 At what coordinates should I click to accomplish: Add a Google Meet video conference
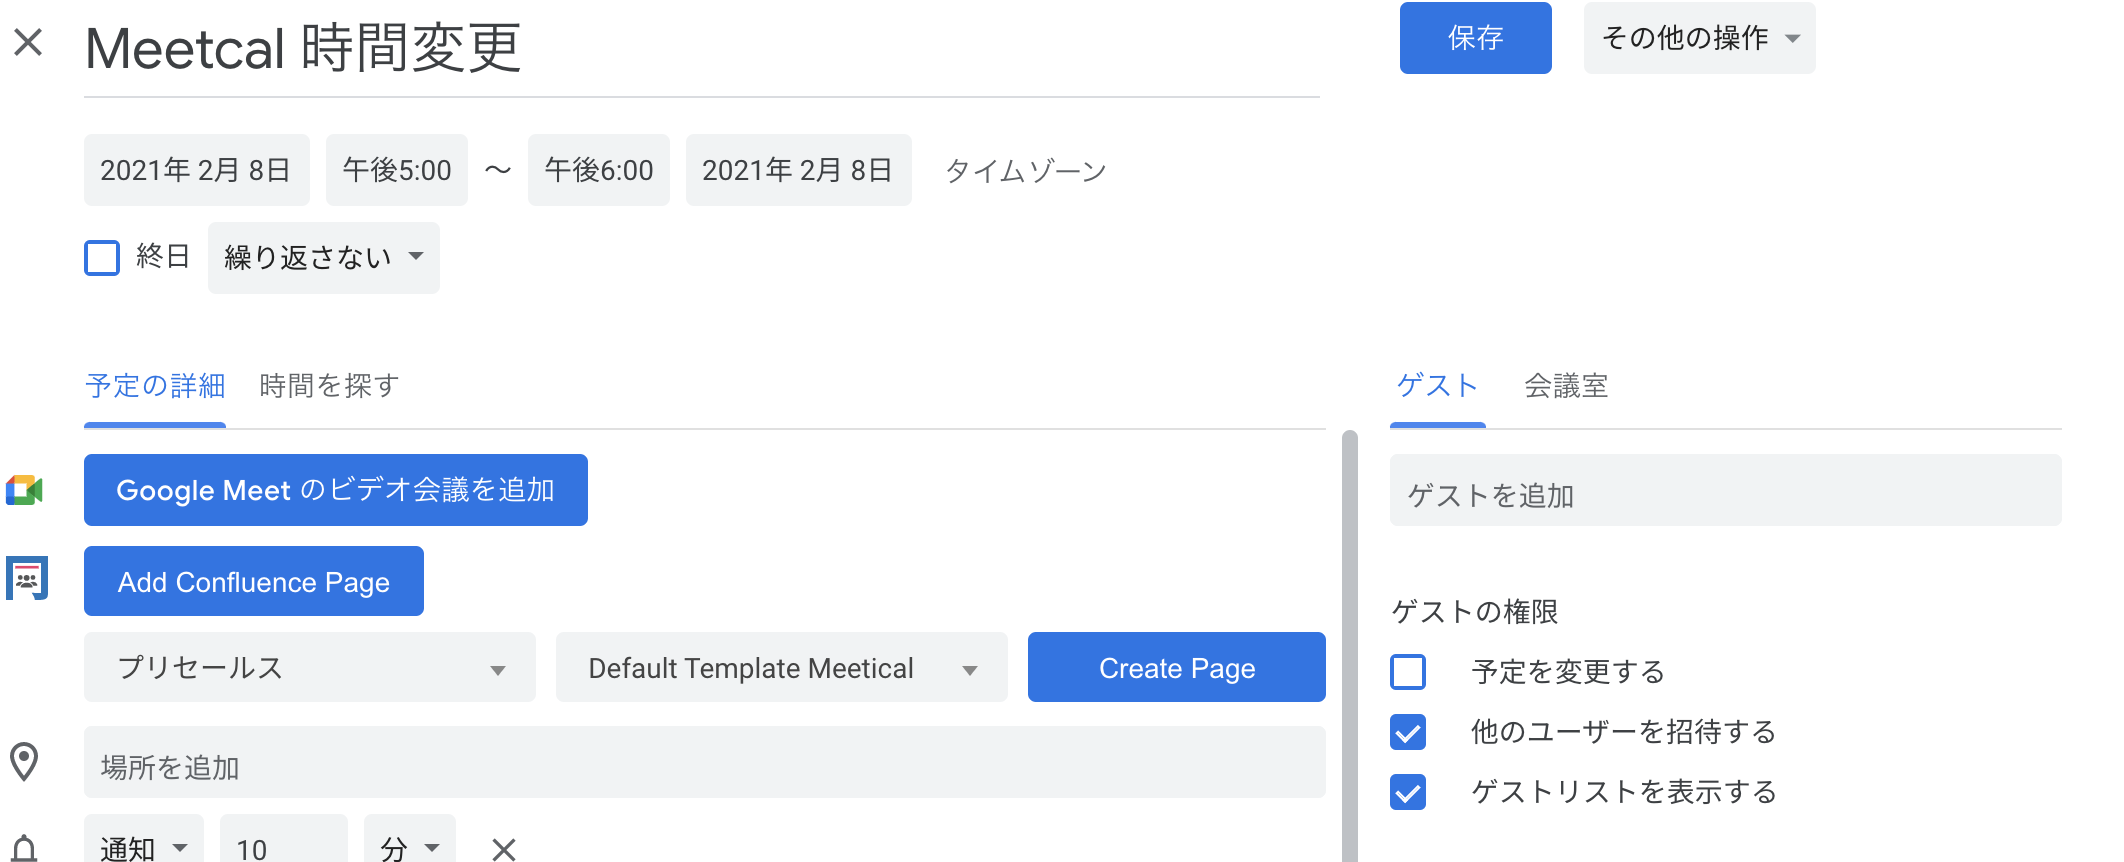pos(336,490)
